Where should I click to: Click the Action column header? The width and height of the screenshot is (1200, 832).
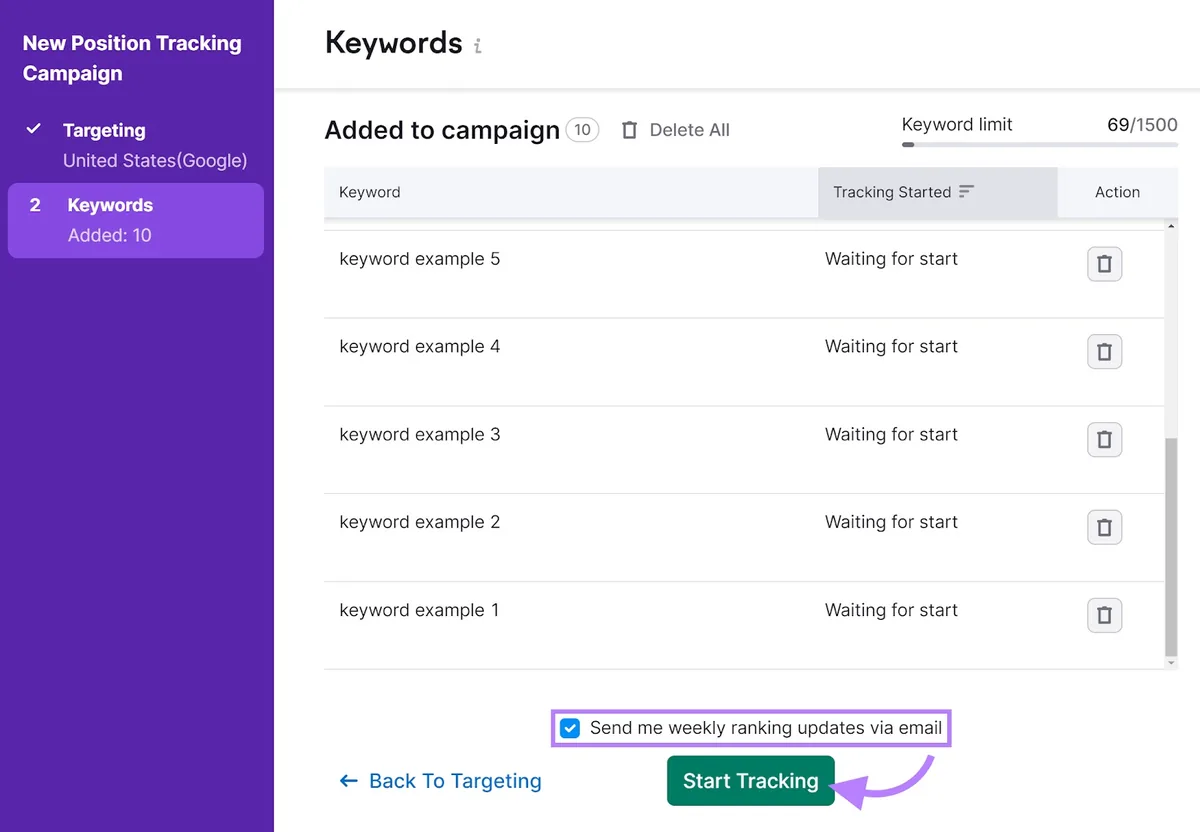point(1117,192)
